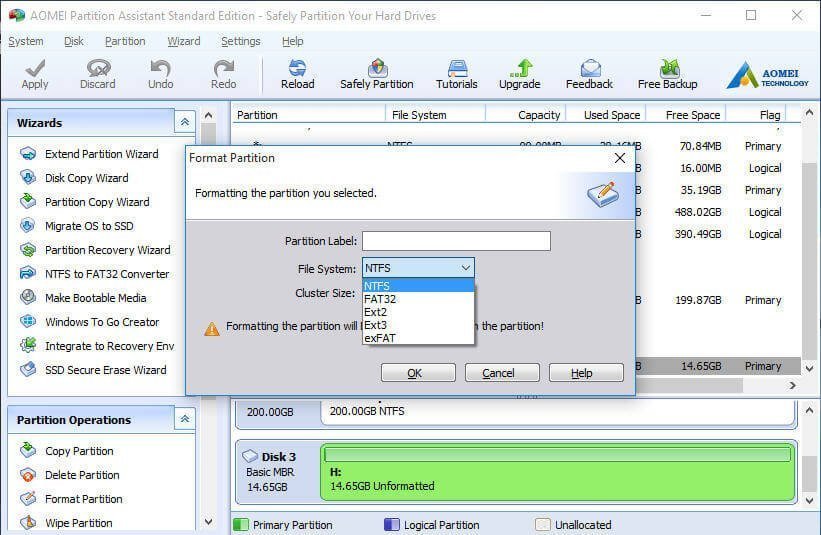Click the Redo toolbar icon

[x=224, y=74]
